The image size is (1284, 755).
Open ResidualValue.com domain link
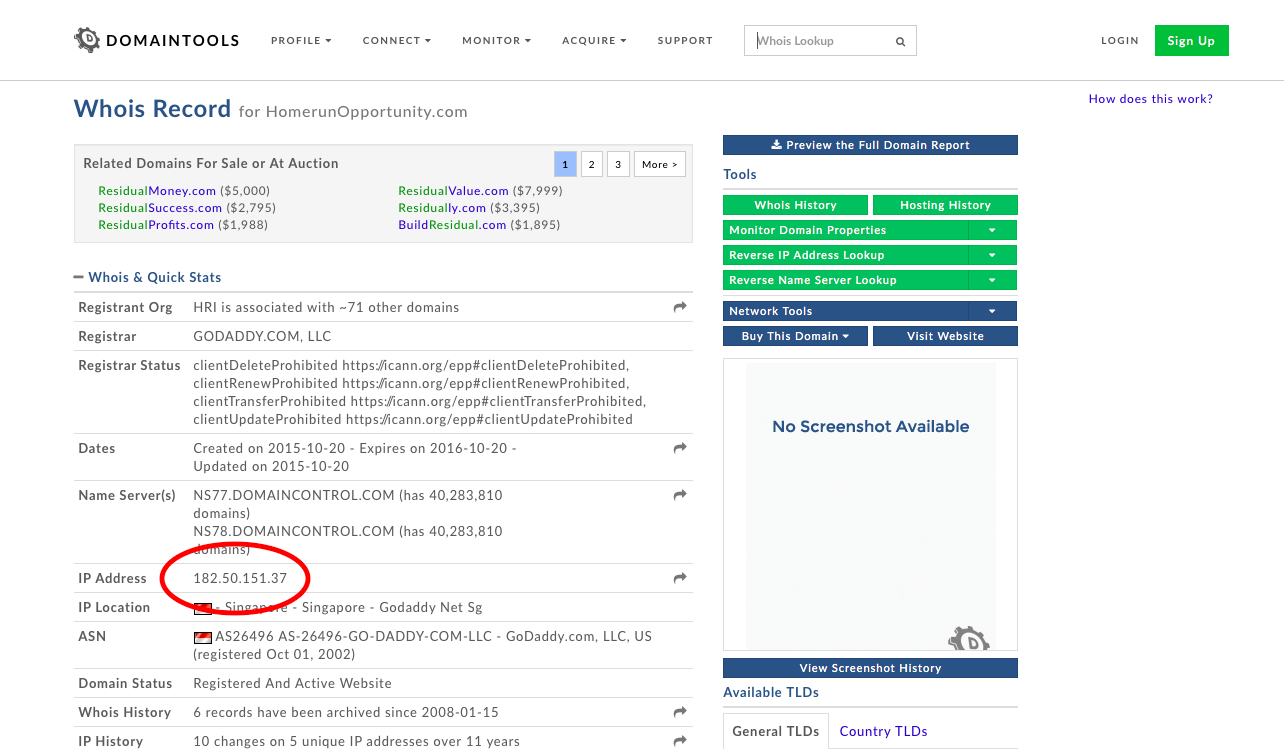(453, 191)
